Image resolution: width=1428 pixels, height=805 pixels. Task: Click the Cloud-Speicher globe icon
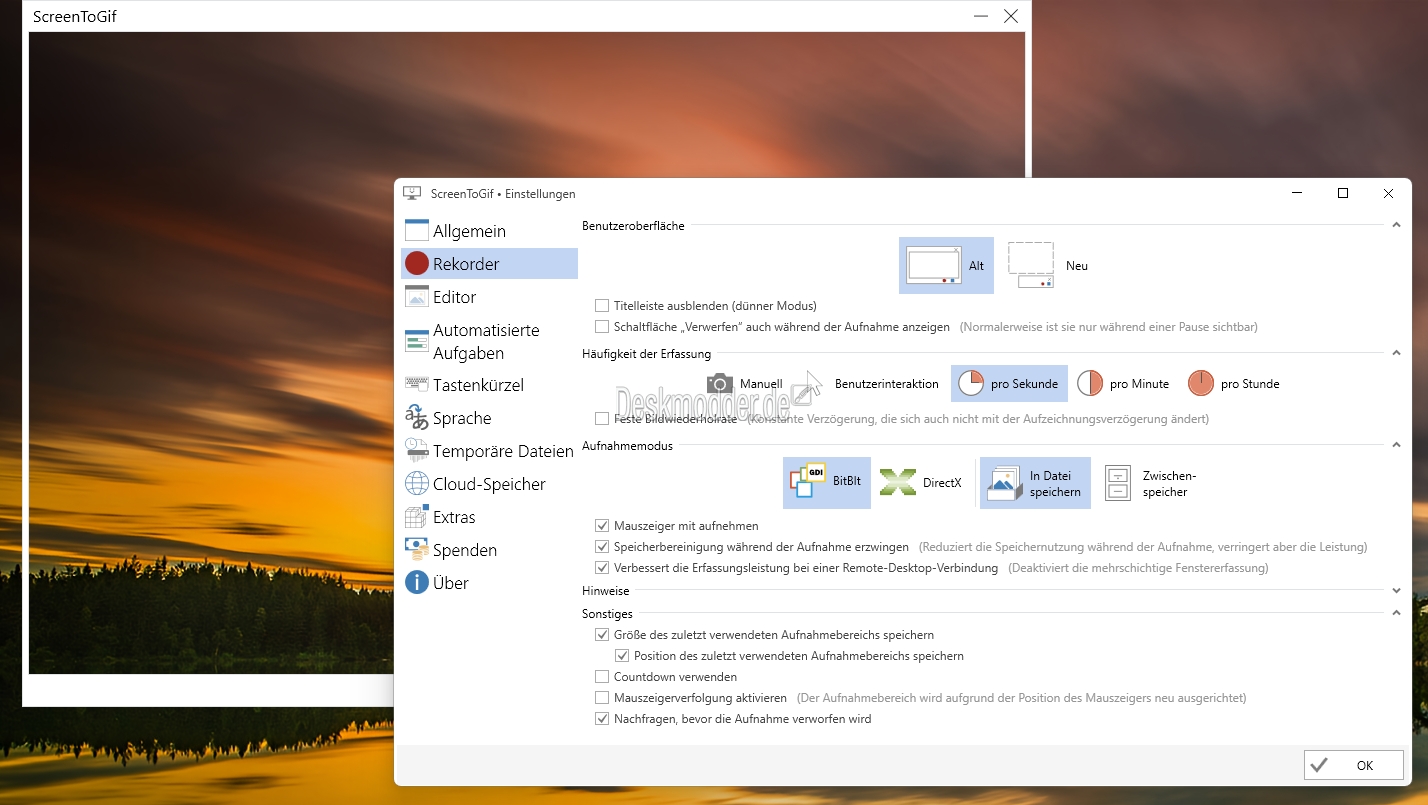(417, 484)
